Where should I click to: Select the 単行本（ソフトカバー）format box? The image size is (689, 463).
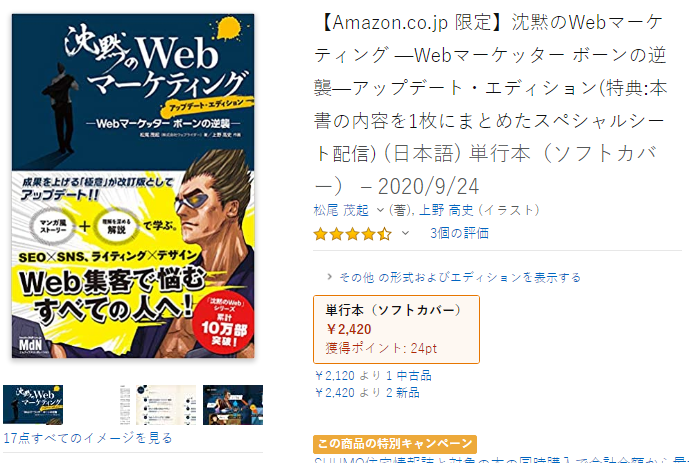pyautogui.click(x=396, y=329)
